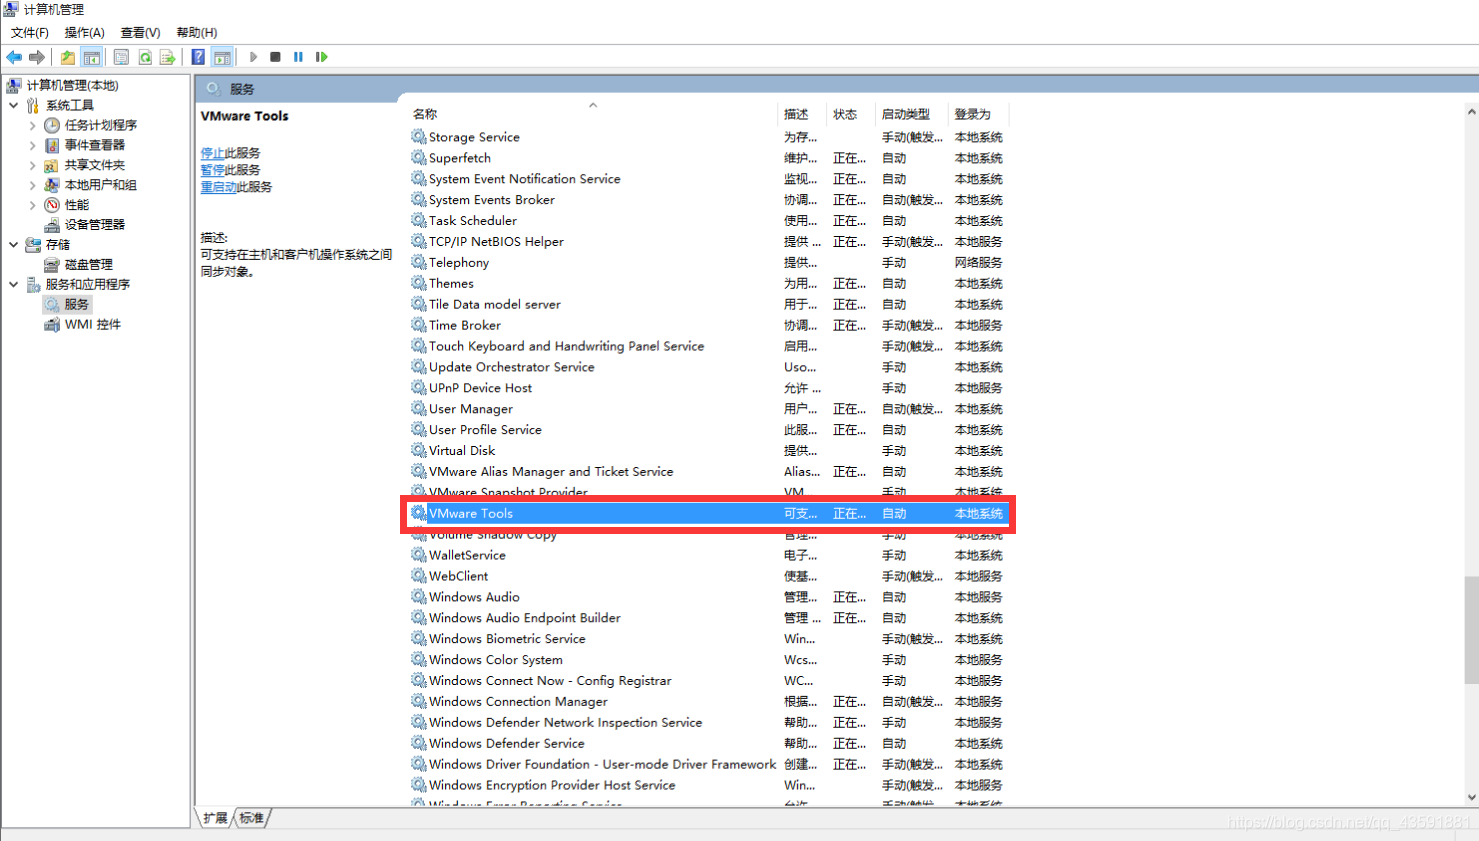This screenshot has height=841, width=1479.
Task: Switch to the 标准 tab
Action: coord(252,818)
